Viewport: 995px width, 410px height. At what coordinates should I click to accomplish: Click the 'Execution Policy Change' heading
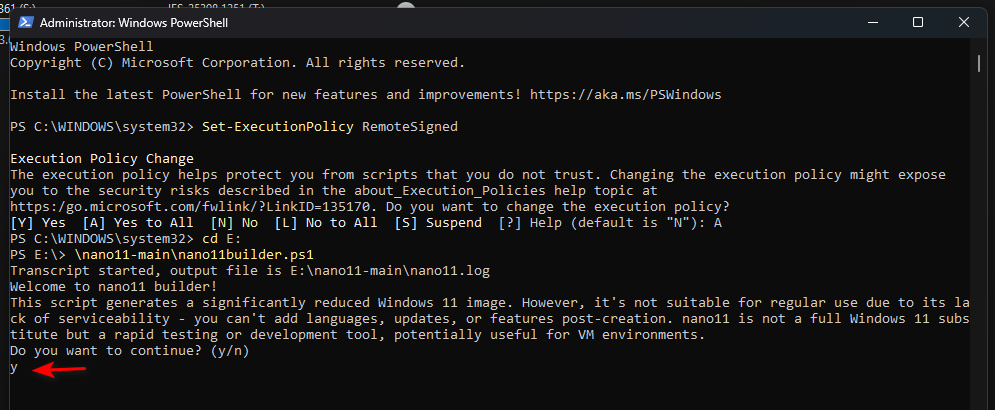pyautogui.click(x=102, y=158)
